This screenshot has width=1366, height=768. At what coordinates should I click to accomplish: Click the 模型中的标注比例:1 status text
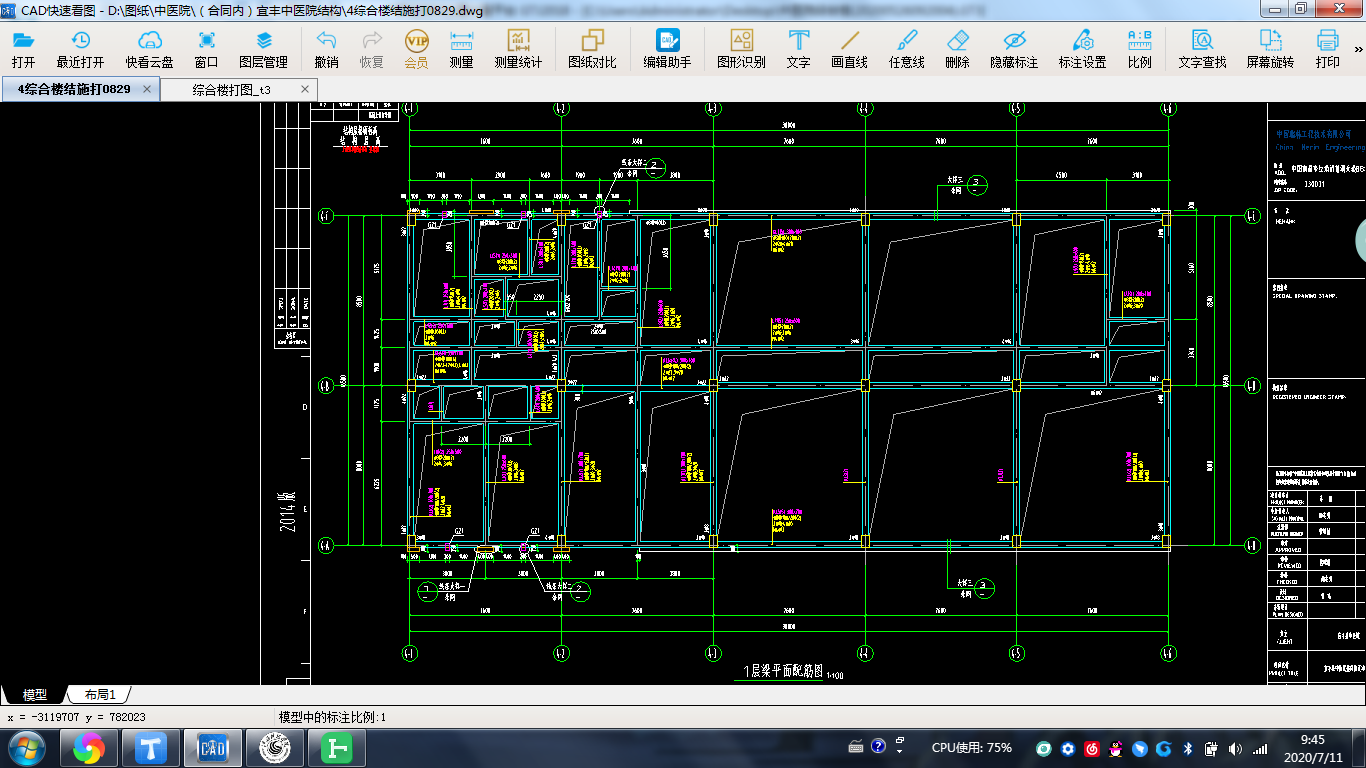point(332,717)
